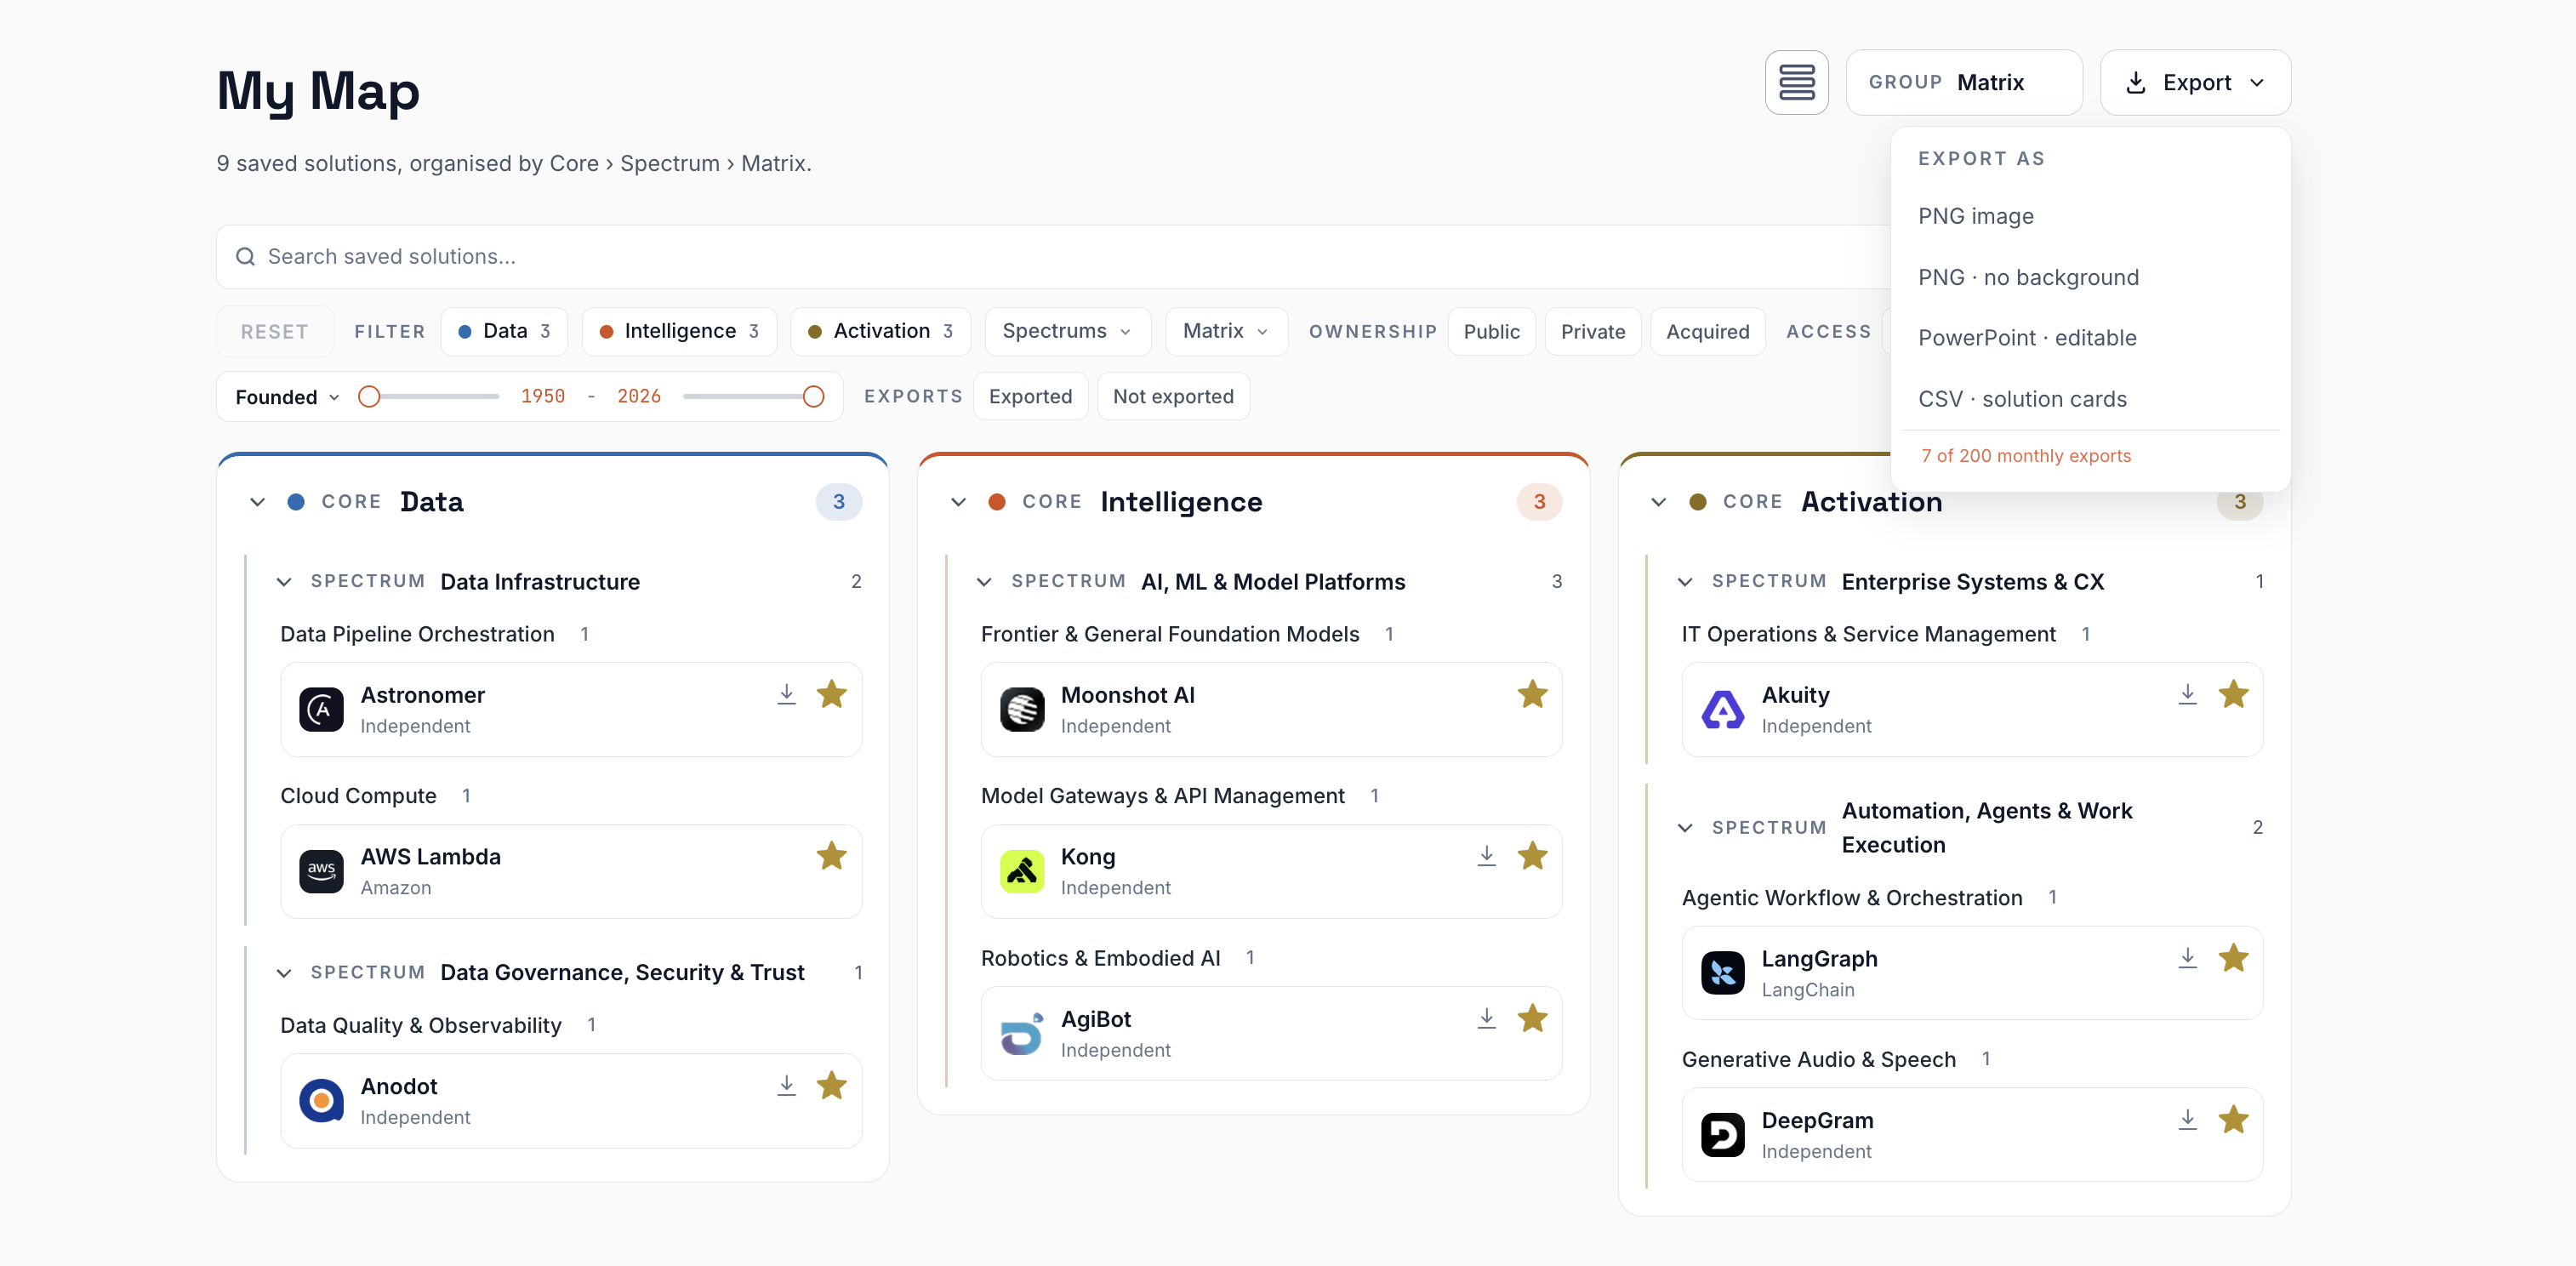Click the 1950 minimum year value
Screen dimensions: 2576x1266
543,396
